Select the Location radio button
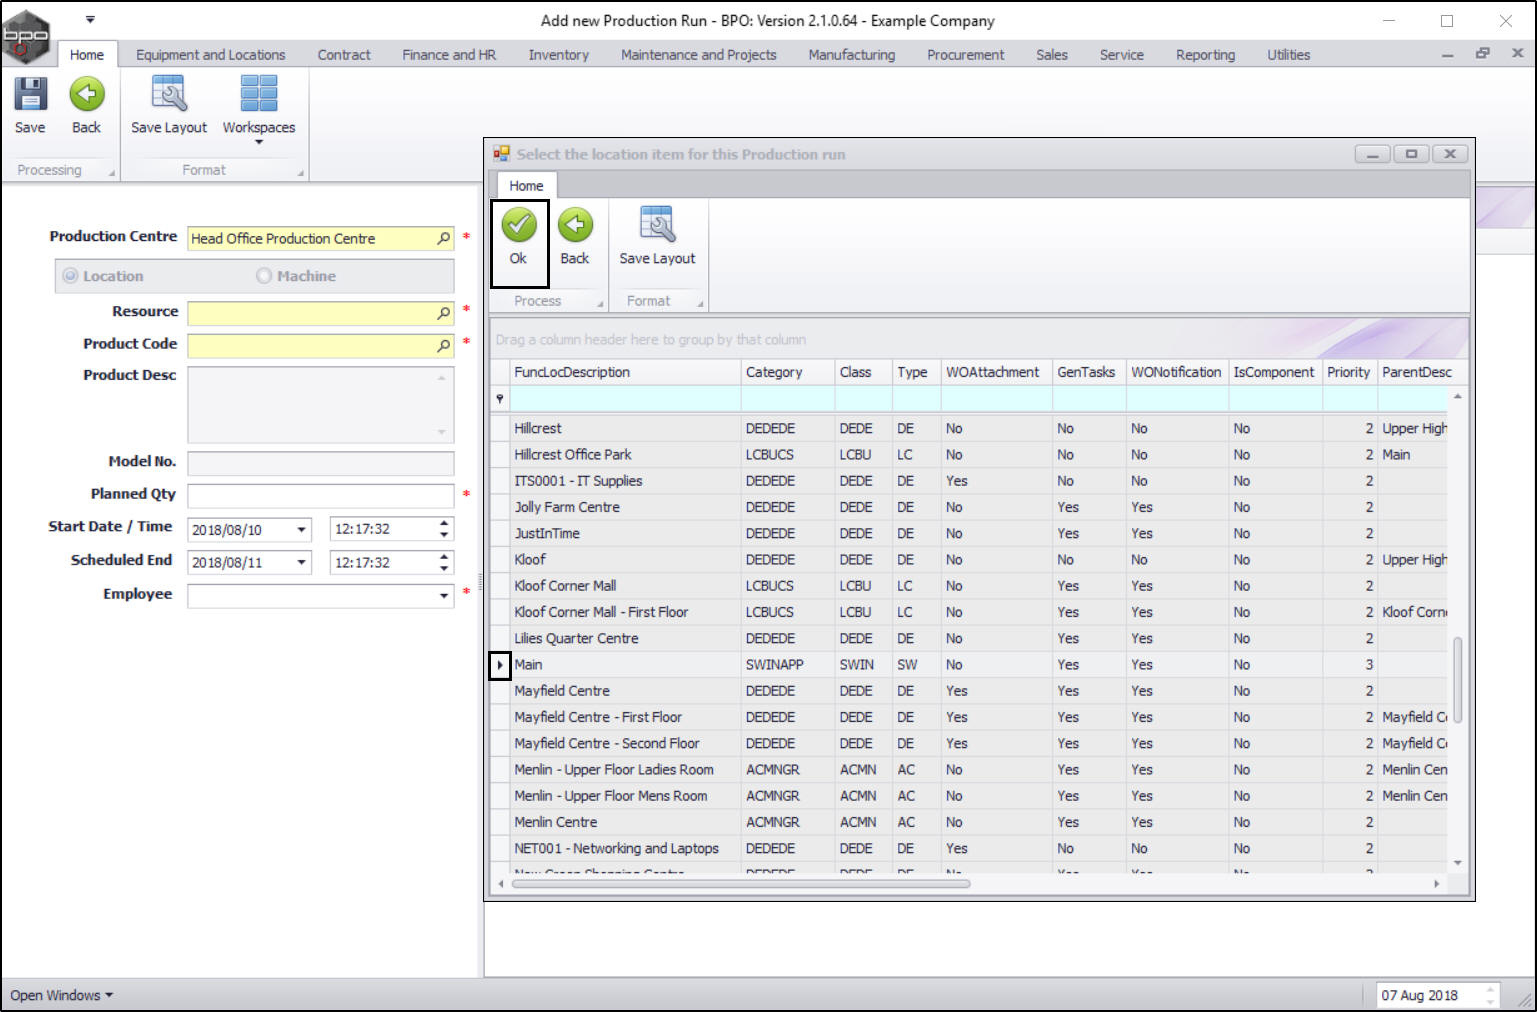 pos(71,276)
